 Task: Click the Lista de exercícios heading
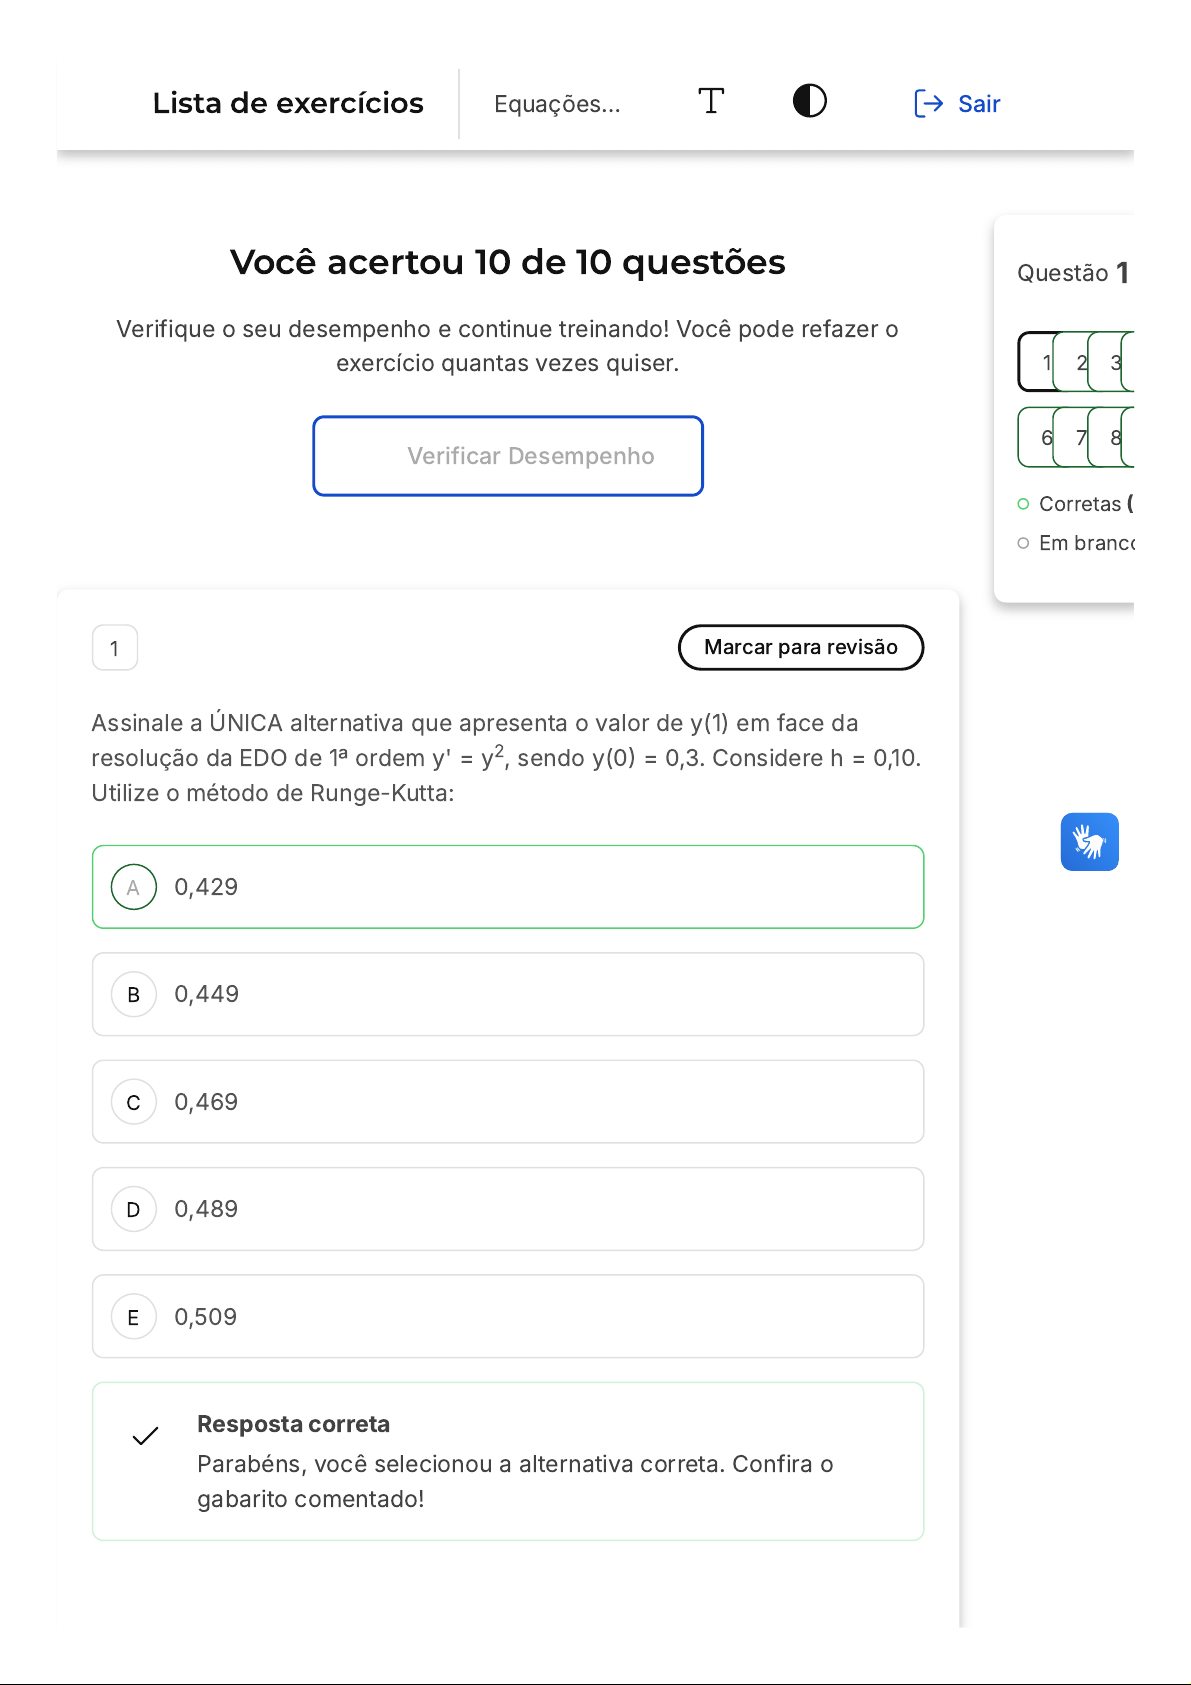tap(288, 103)
